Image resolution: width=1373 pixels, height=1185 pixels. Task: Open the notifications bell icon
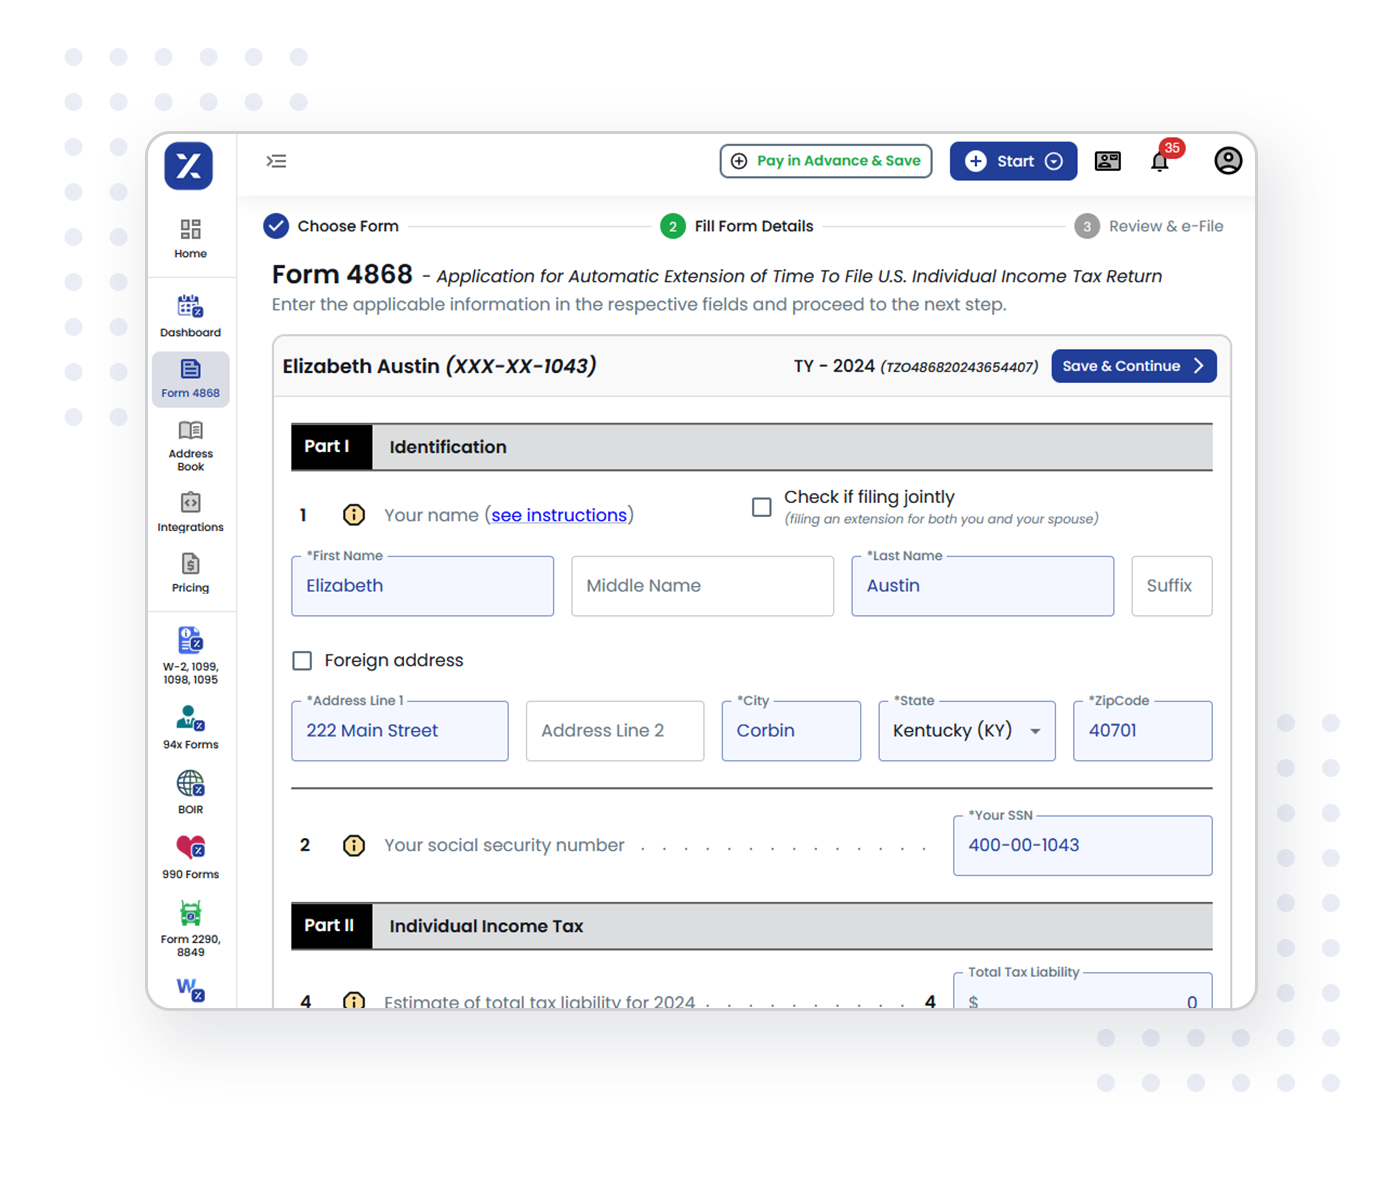click(1160, 161)
